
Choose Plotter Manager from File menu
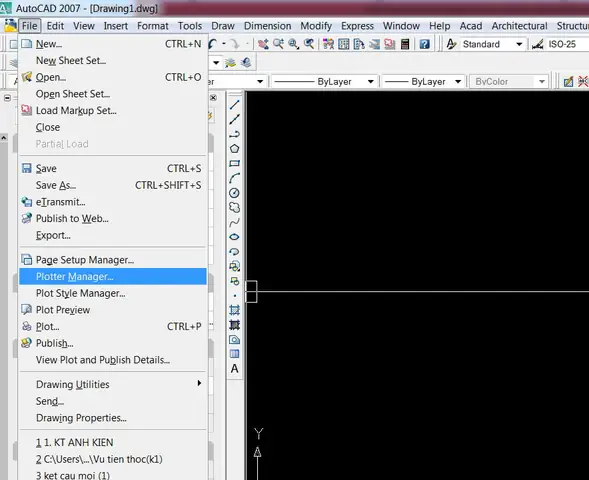tap(113, 276)
